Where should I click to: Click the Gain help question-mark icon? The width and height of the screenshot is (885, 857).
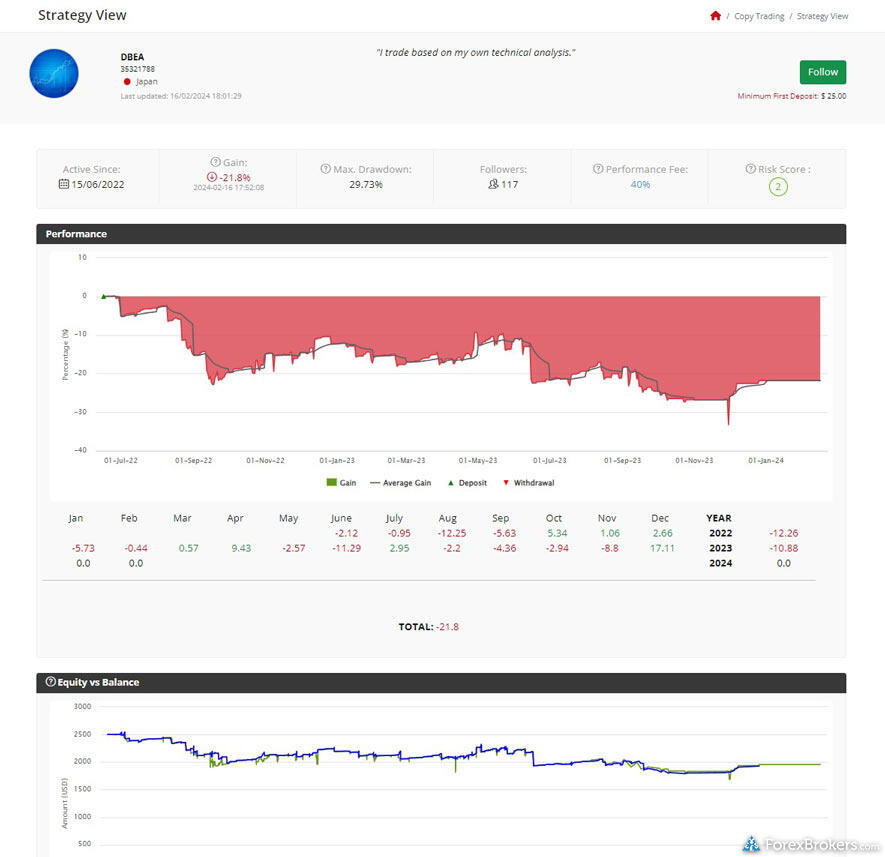click(215, 162)
